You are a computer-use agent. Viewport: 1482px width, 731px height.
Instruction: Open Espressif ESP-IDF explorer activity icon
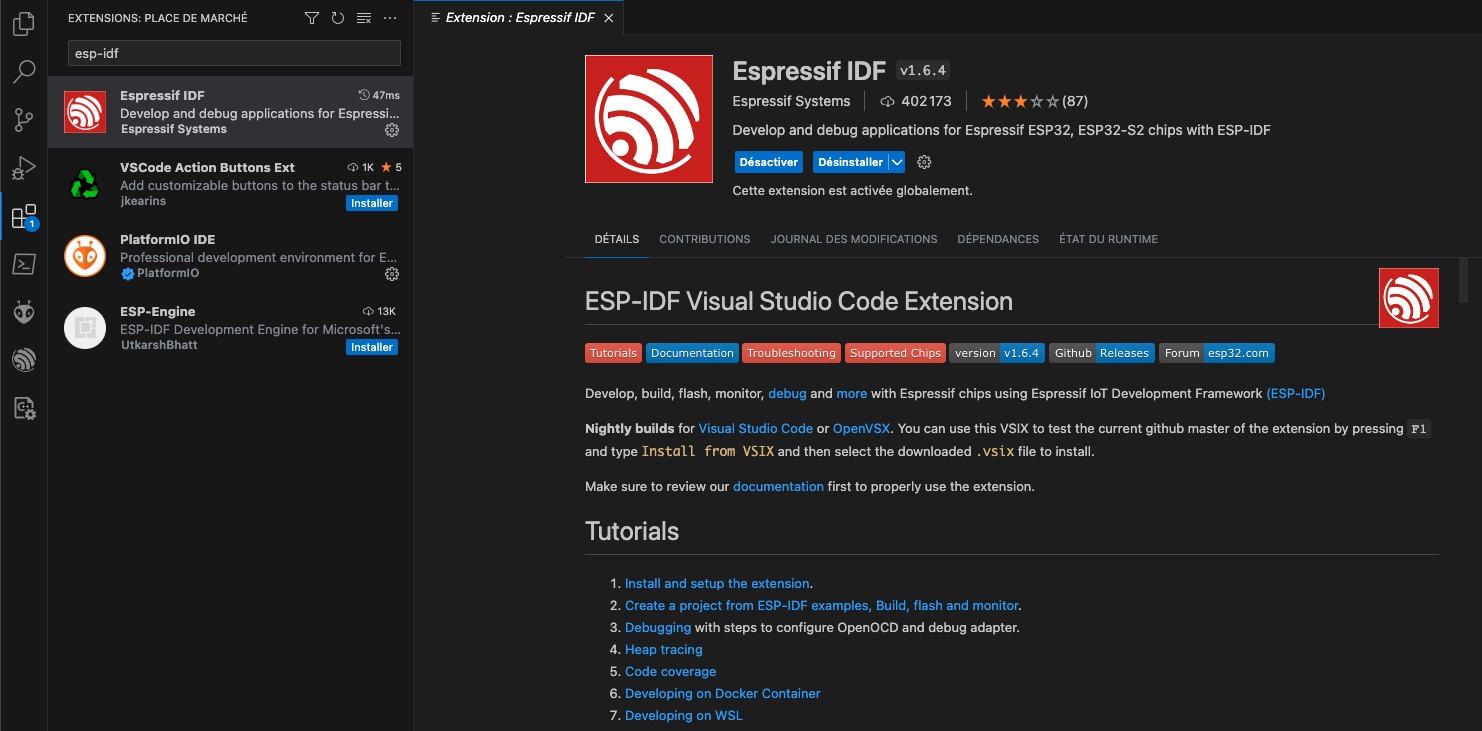coord(24,360)
